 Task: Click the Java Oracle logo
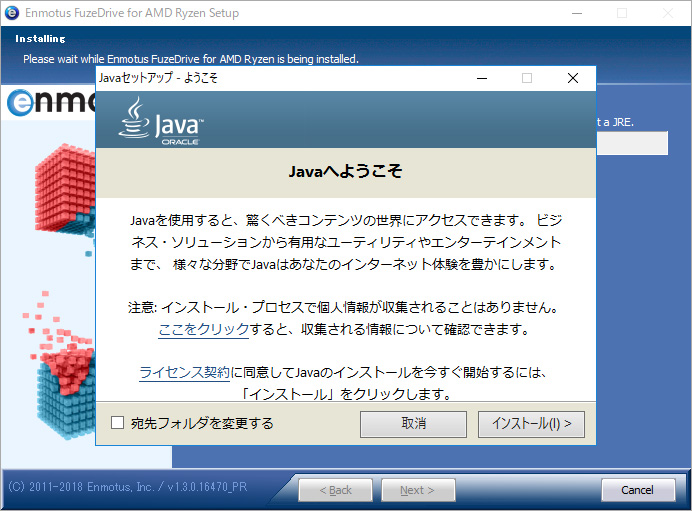coord(161,124)
